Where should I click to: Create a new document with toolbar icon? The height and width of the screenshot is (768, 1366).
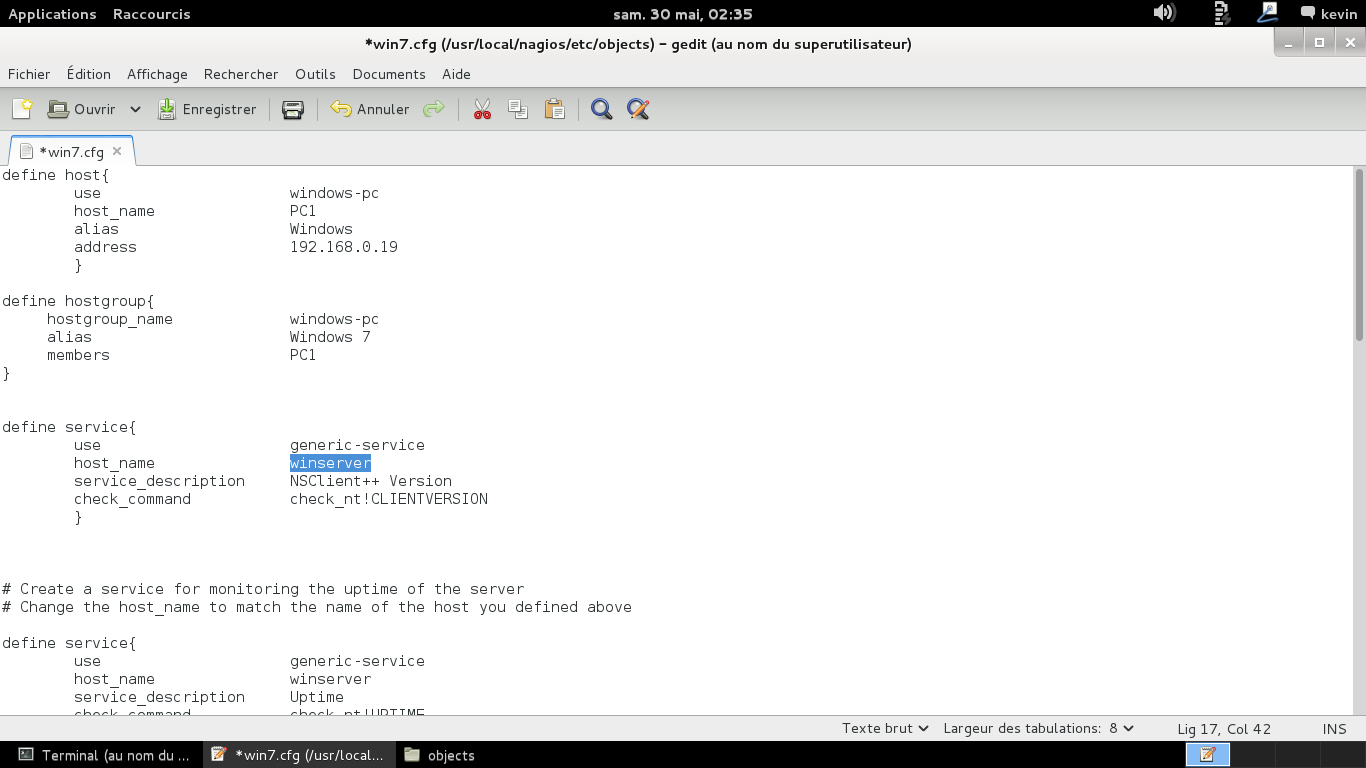pos(22,109)
